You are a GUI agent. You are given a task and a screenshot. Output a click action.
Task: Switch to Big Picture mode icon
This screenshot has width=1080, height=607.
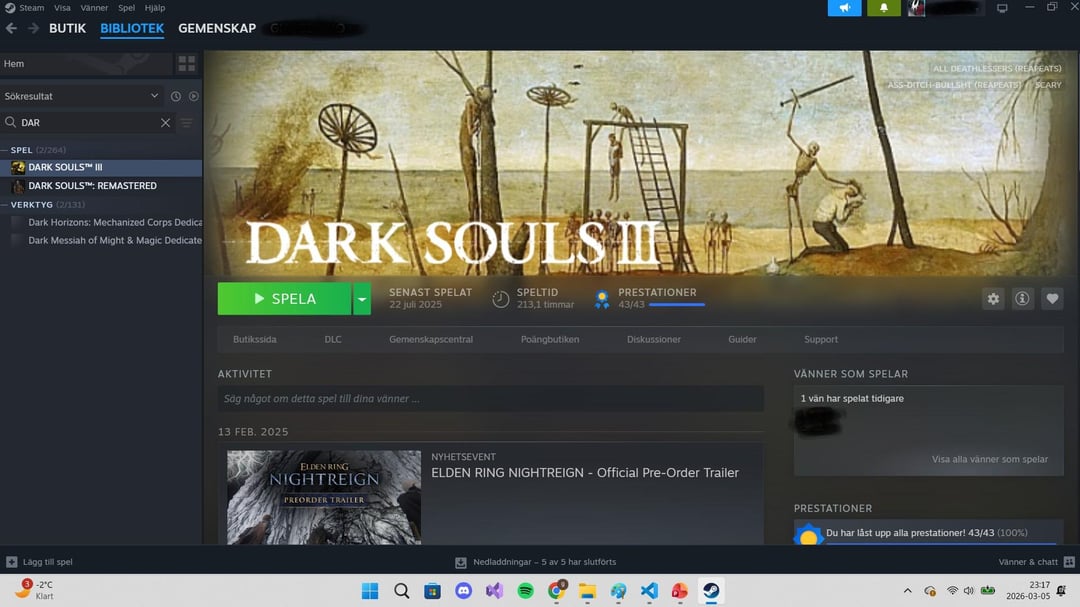[1002, 8]
